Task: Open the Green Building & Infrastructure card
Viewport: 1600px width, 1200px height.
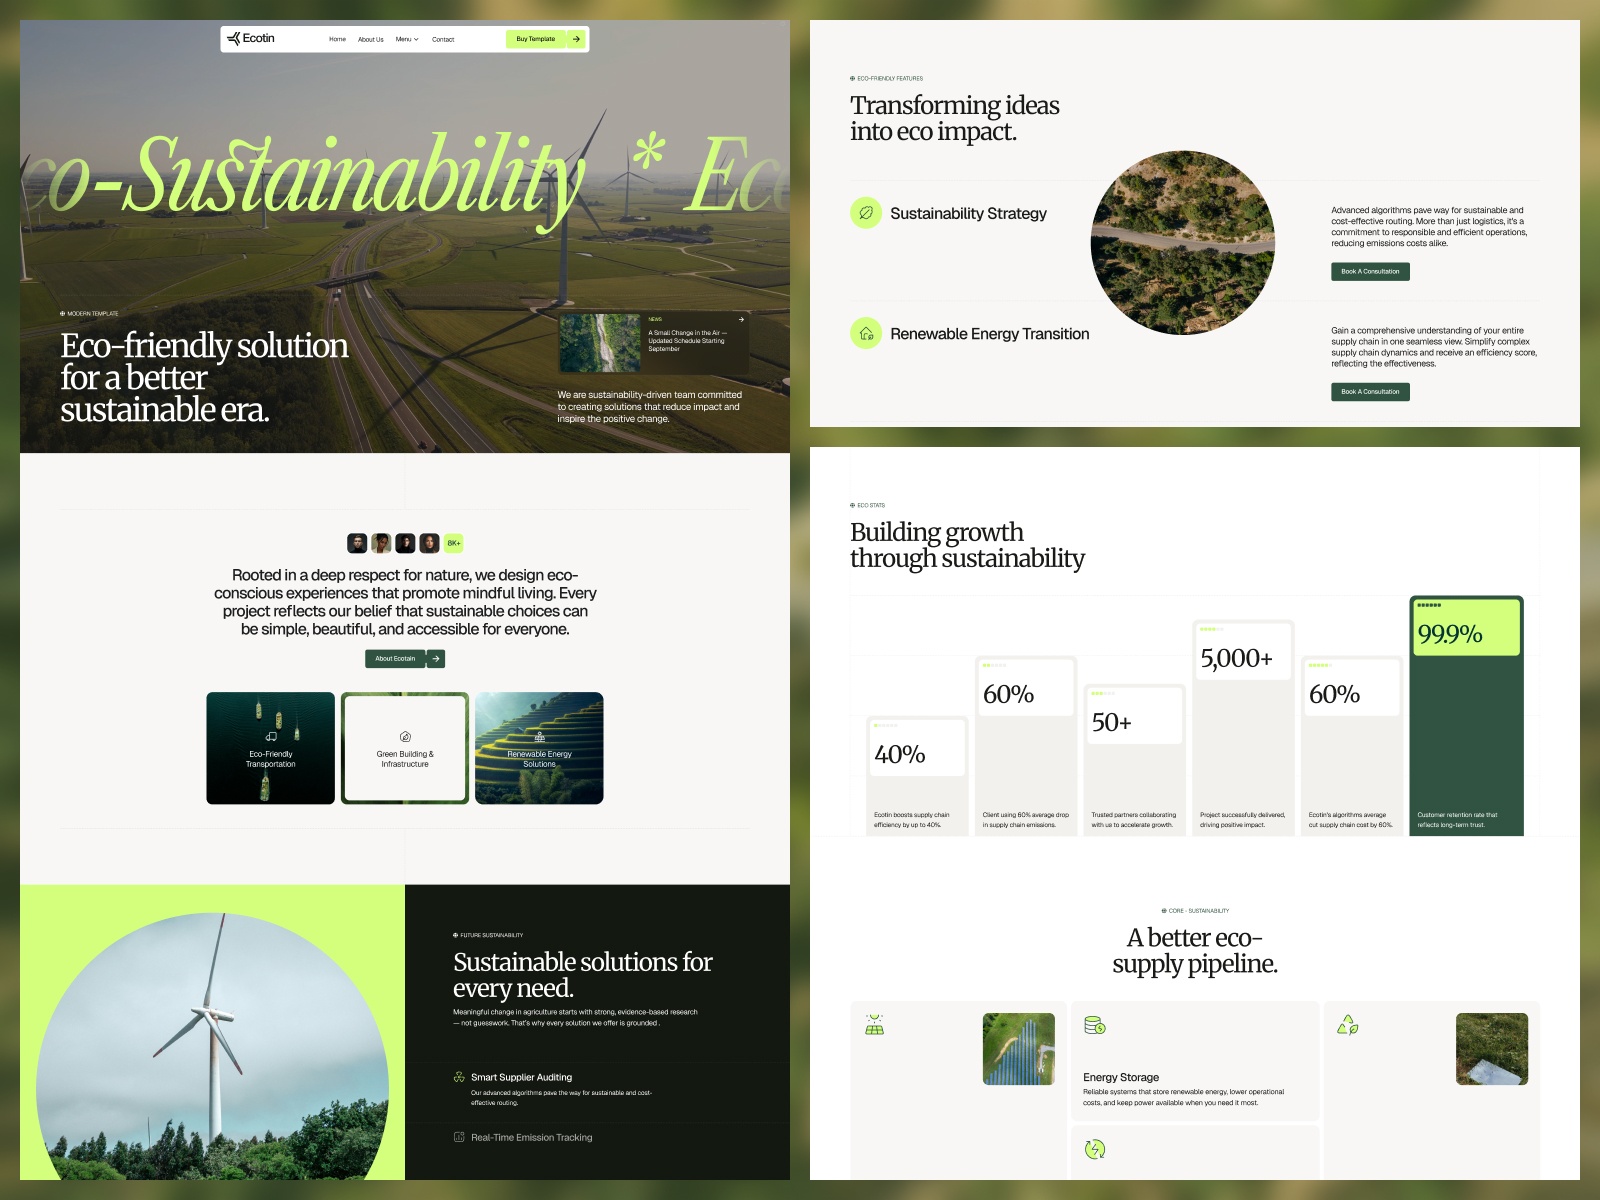Action: click(405, 748)
